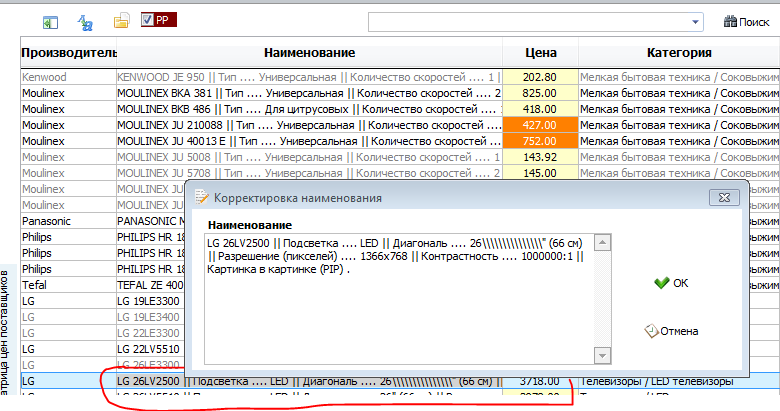Select the price cell 418.00
Screen dimensions: 780x411
pos(540,109)
